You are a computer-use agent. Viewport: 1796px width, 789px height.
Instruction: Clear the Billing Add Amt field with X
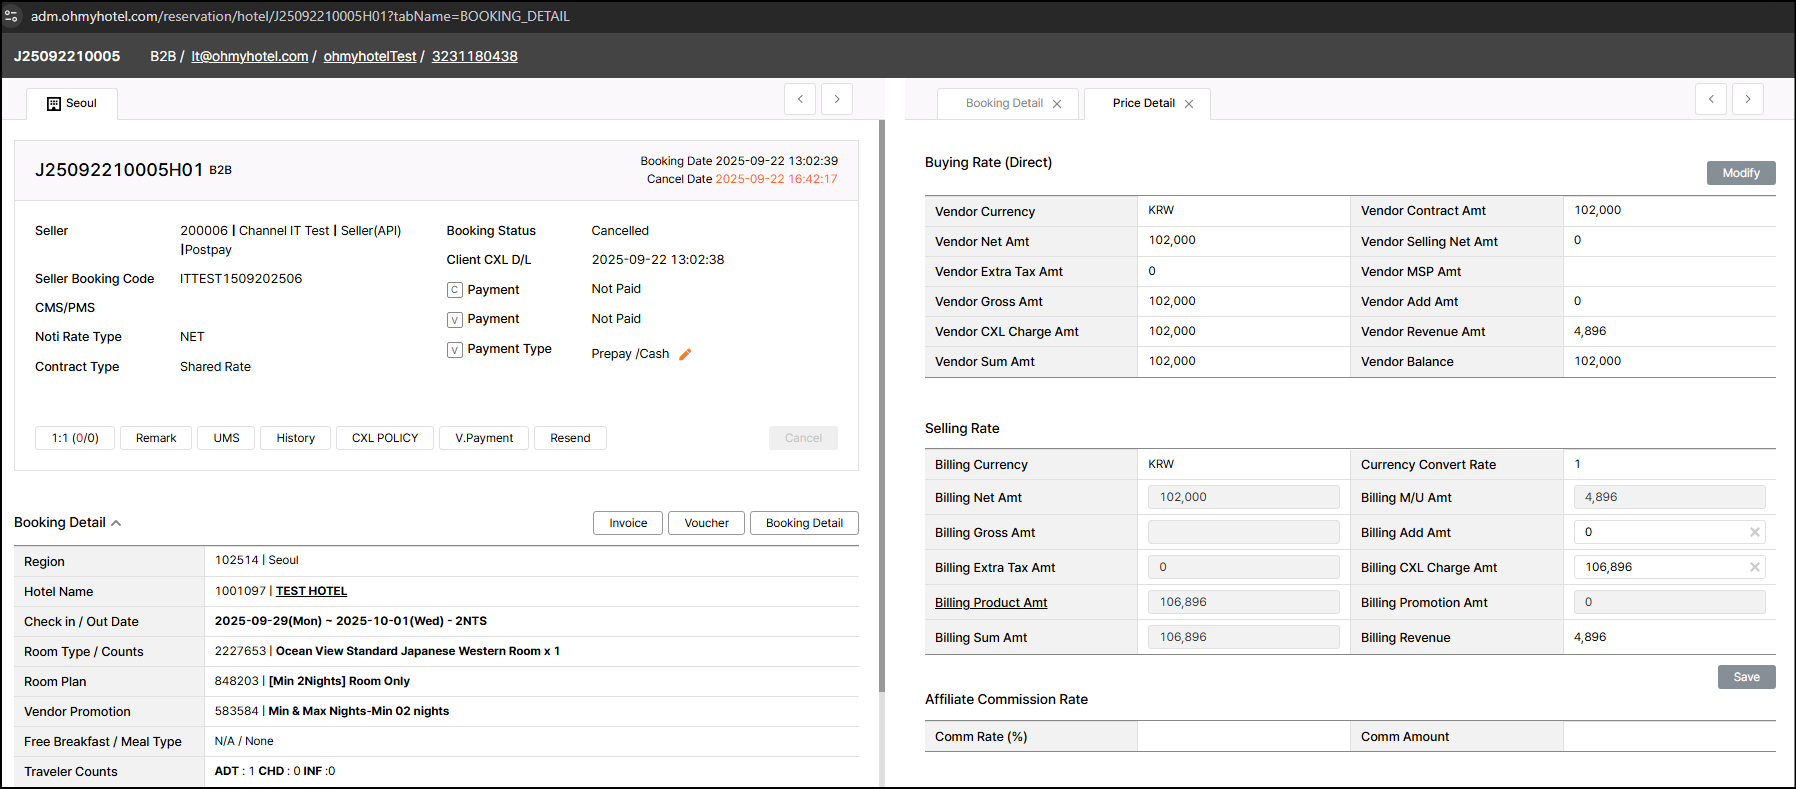click(1754, 532)
